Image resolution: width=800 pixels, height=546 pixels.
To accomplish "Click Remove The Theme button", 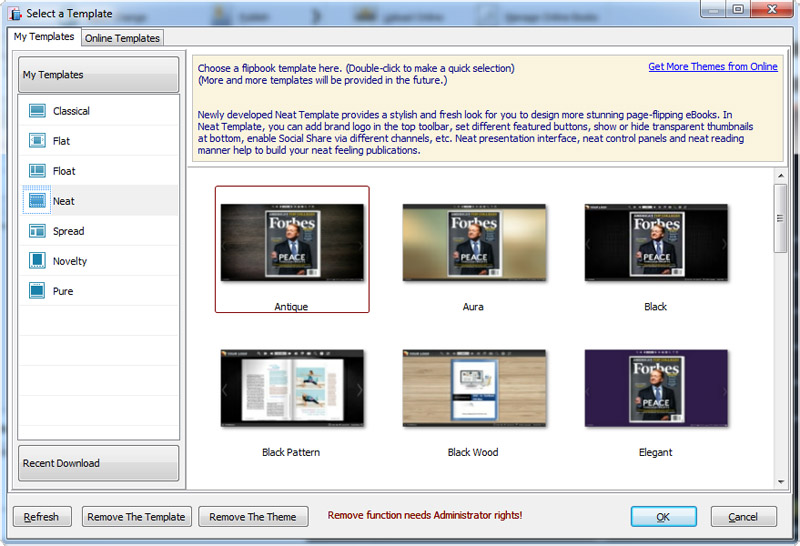I will click(253, 517).
